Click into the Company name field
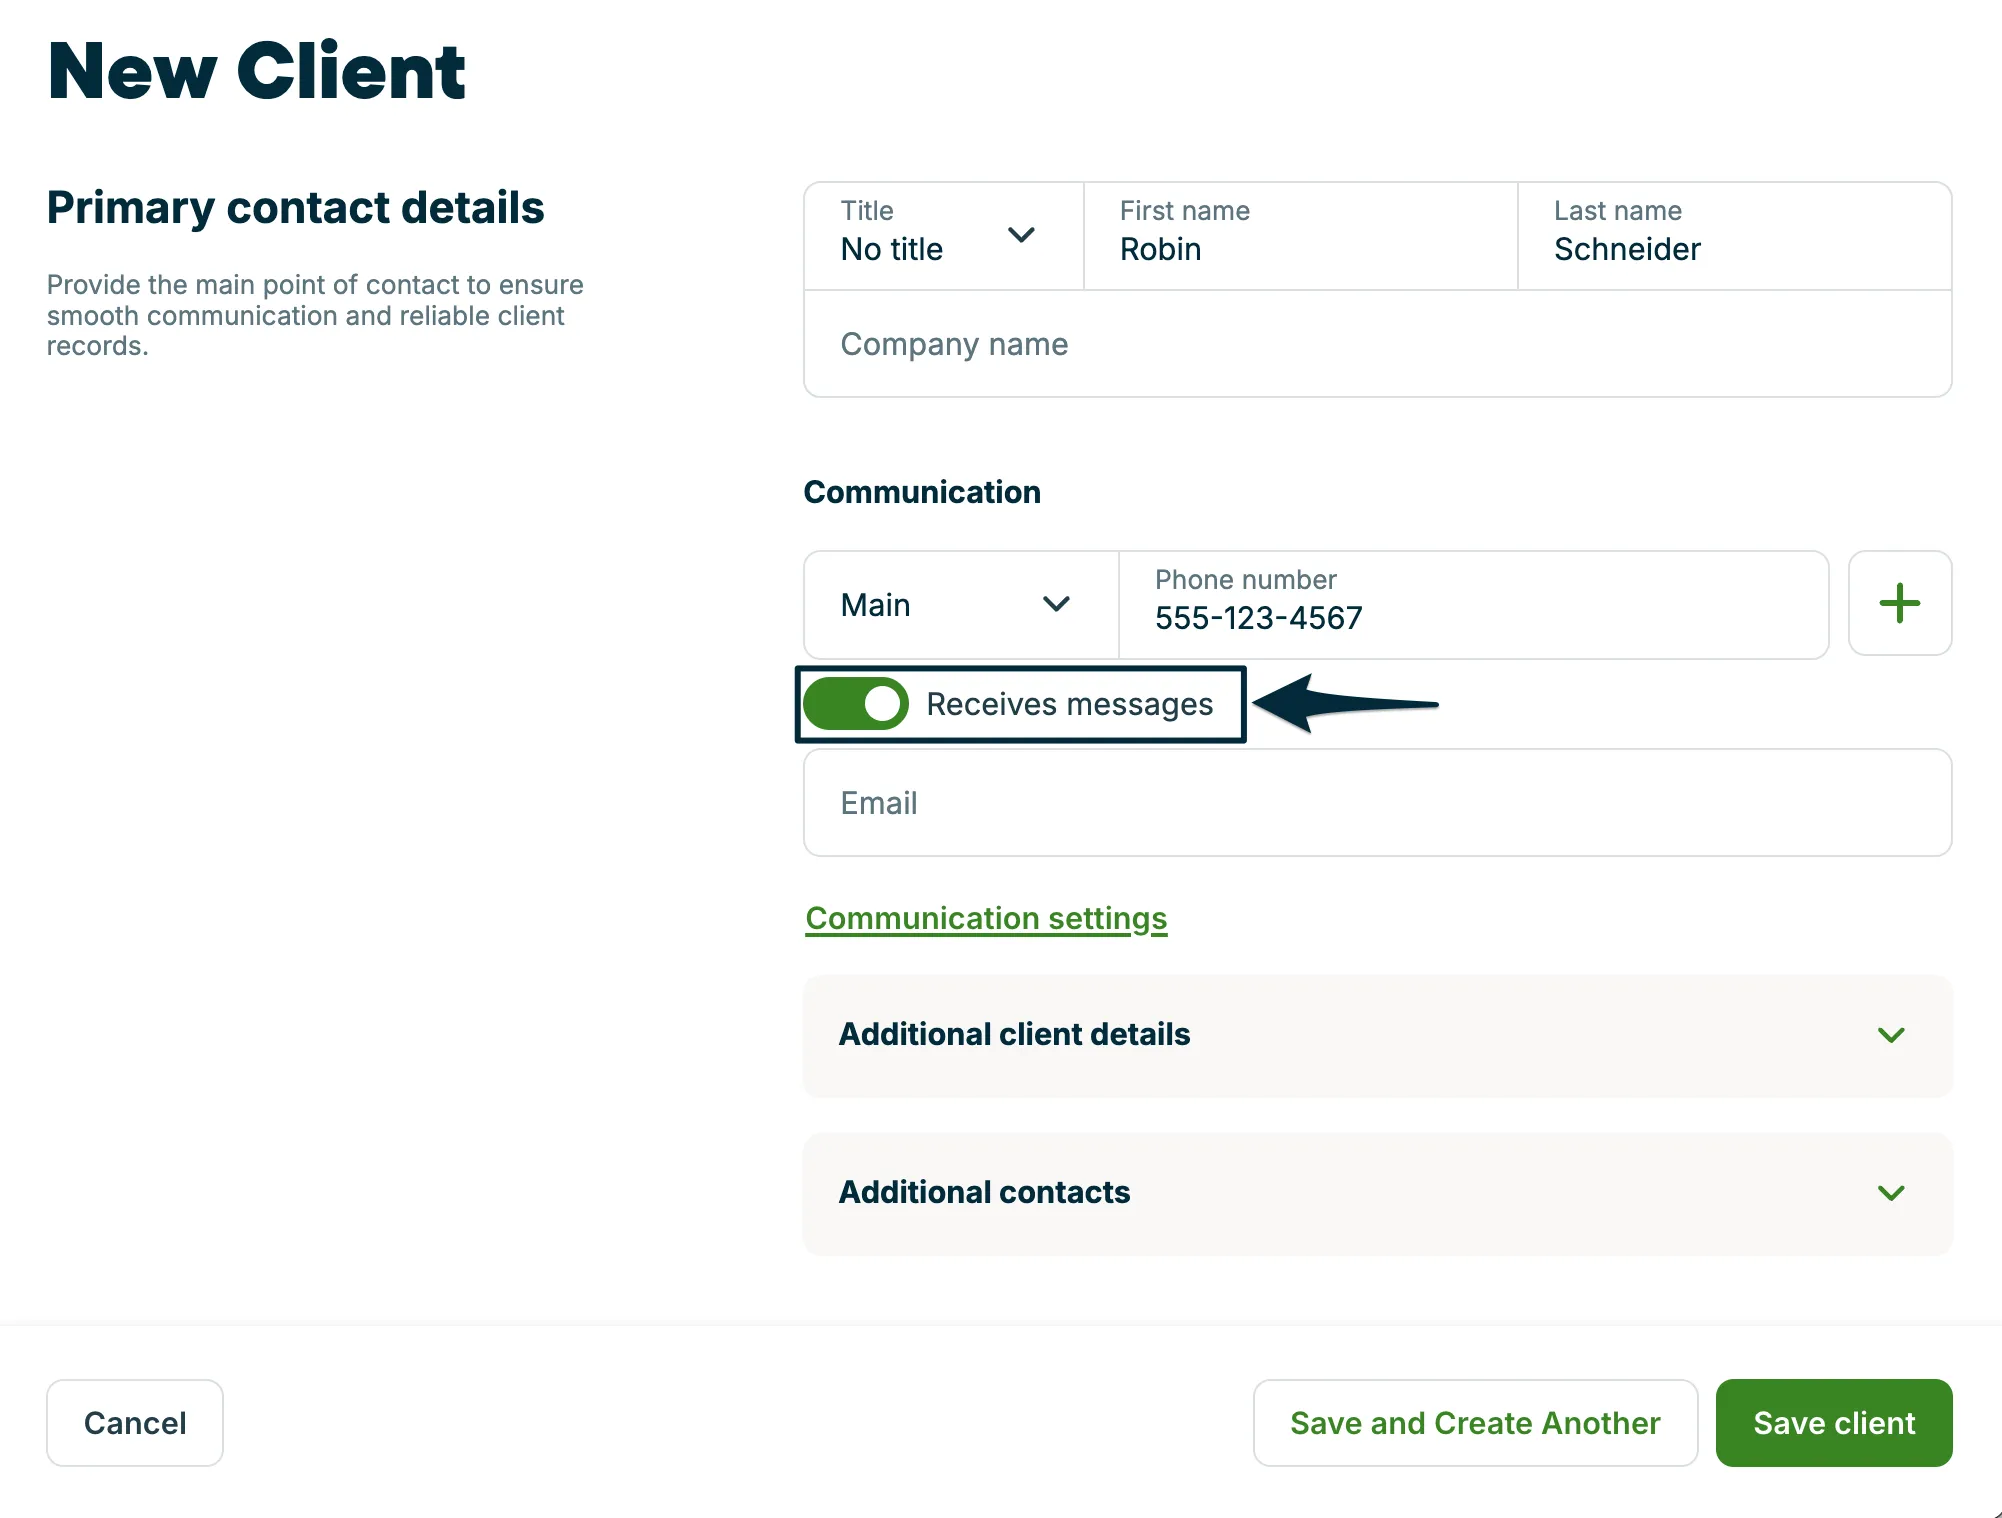Image resolution: width=2002 pixels, height=1518 pixels. click(1377, 344)
